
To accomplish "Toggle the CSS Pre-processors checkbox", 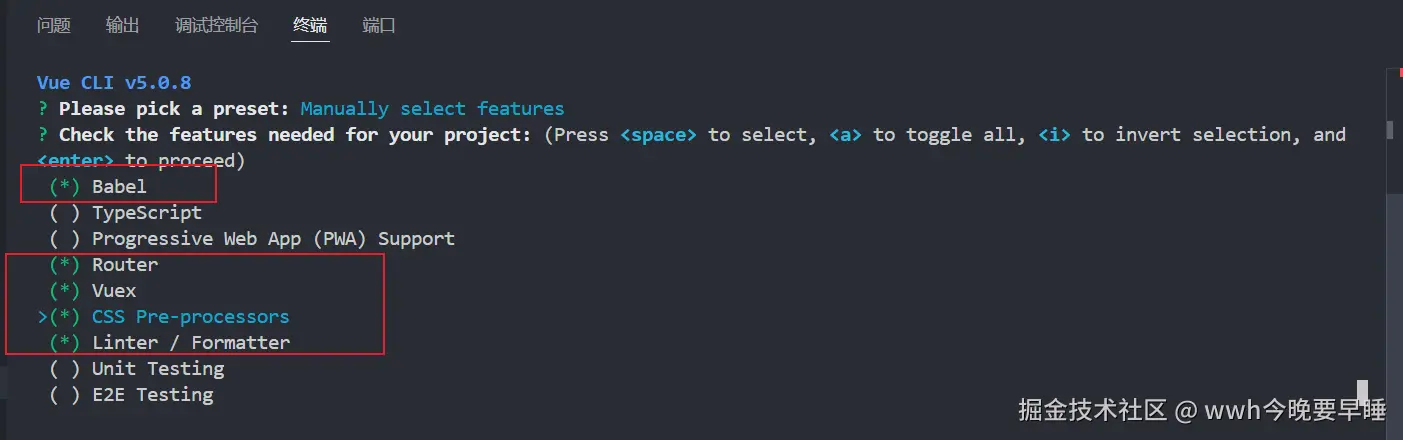I will [x=64, y=317].
